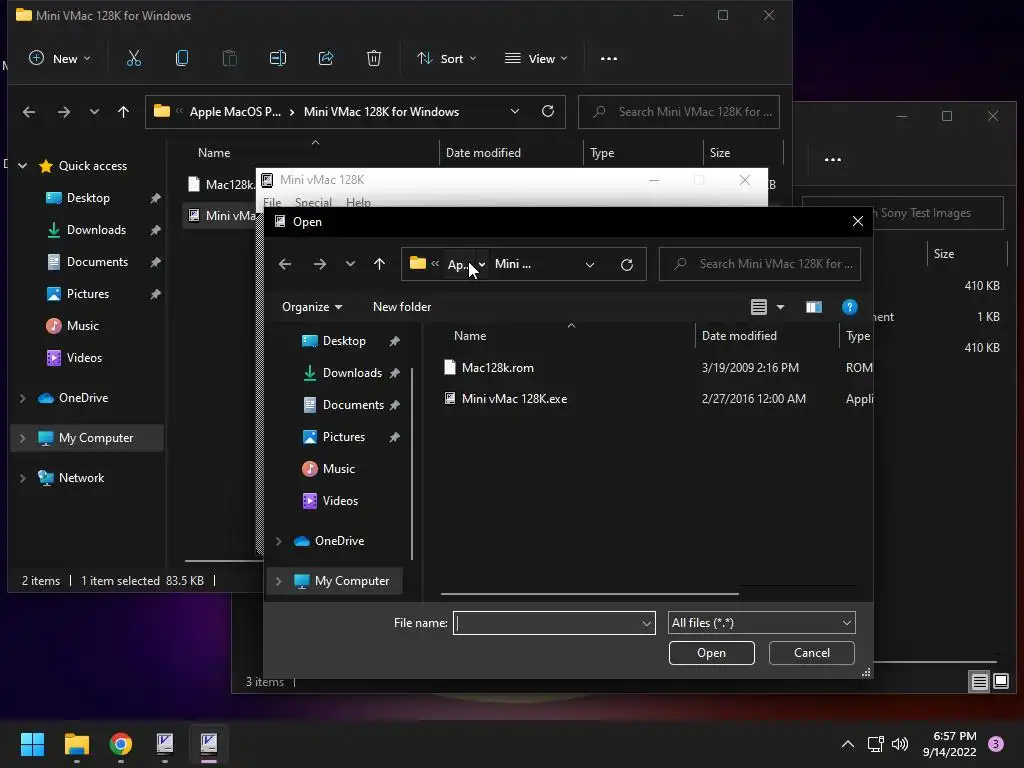Image resolution: width=1024 pixels, height=768 pixels.
Task: Open File Explorer from the taskbar
Action: click(x=76, y=744)
